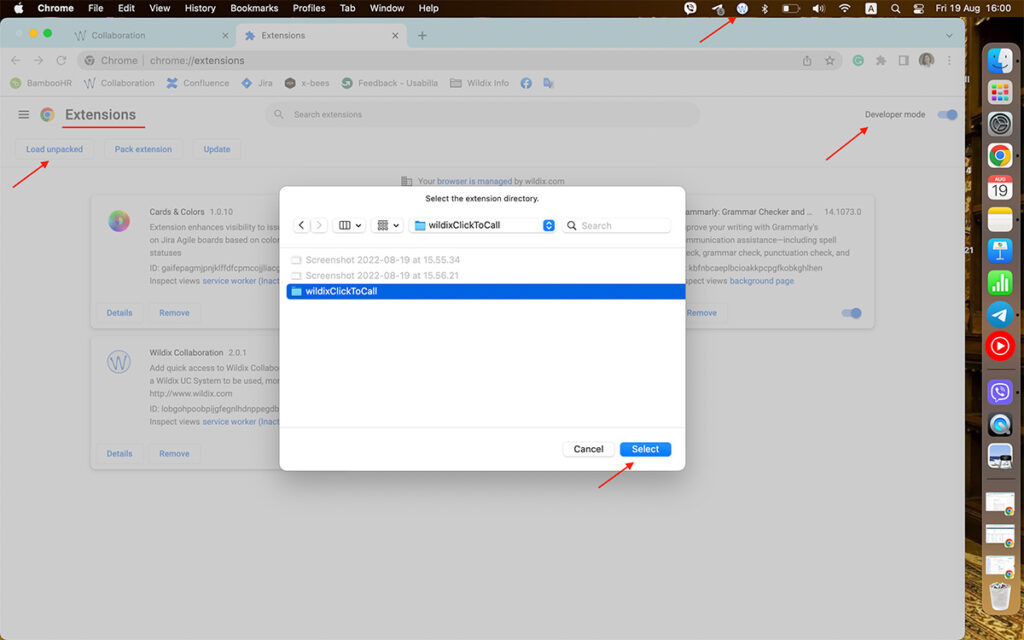Open the Bookmarks menu in menu bar
This screenshot has height=640, width=1024.
click(254, 8)
